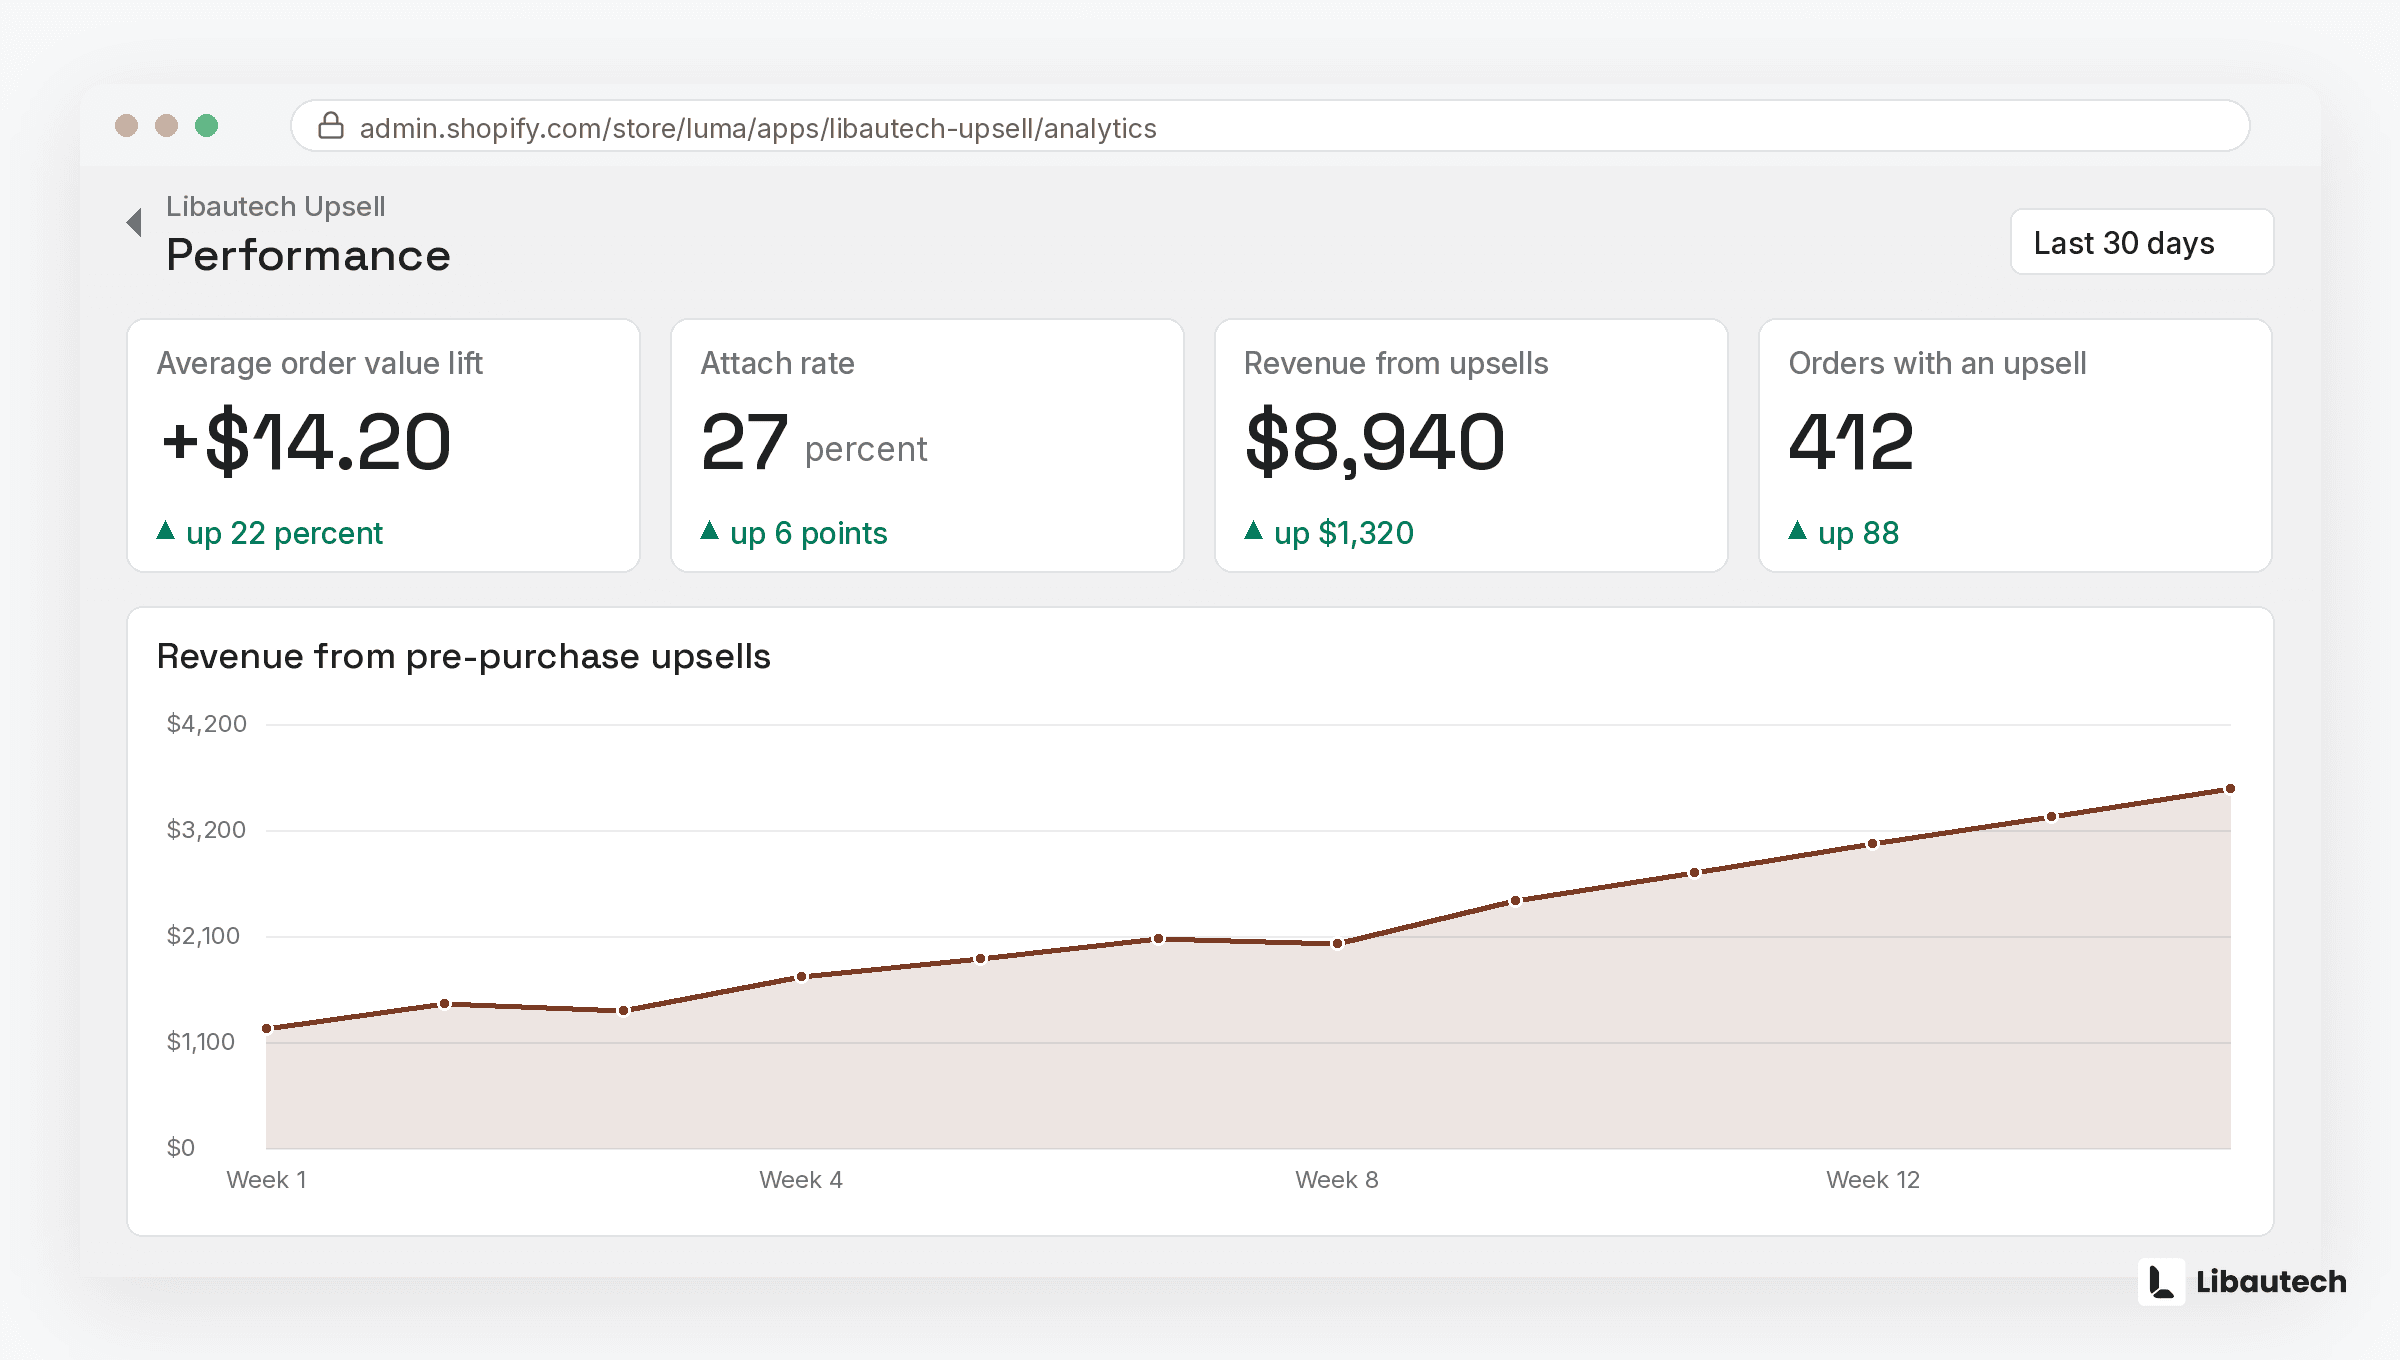Click the address bar URL field
2400x1360 pixels.
1270,126
